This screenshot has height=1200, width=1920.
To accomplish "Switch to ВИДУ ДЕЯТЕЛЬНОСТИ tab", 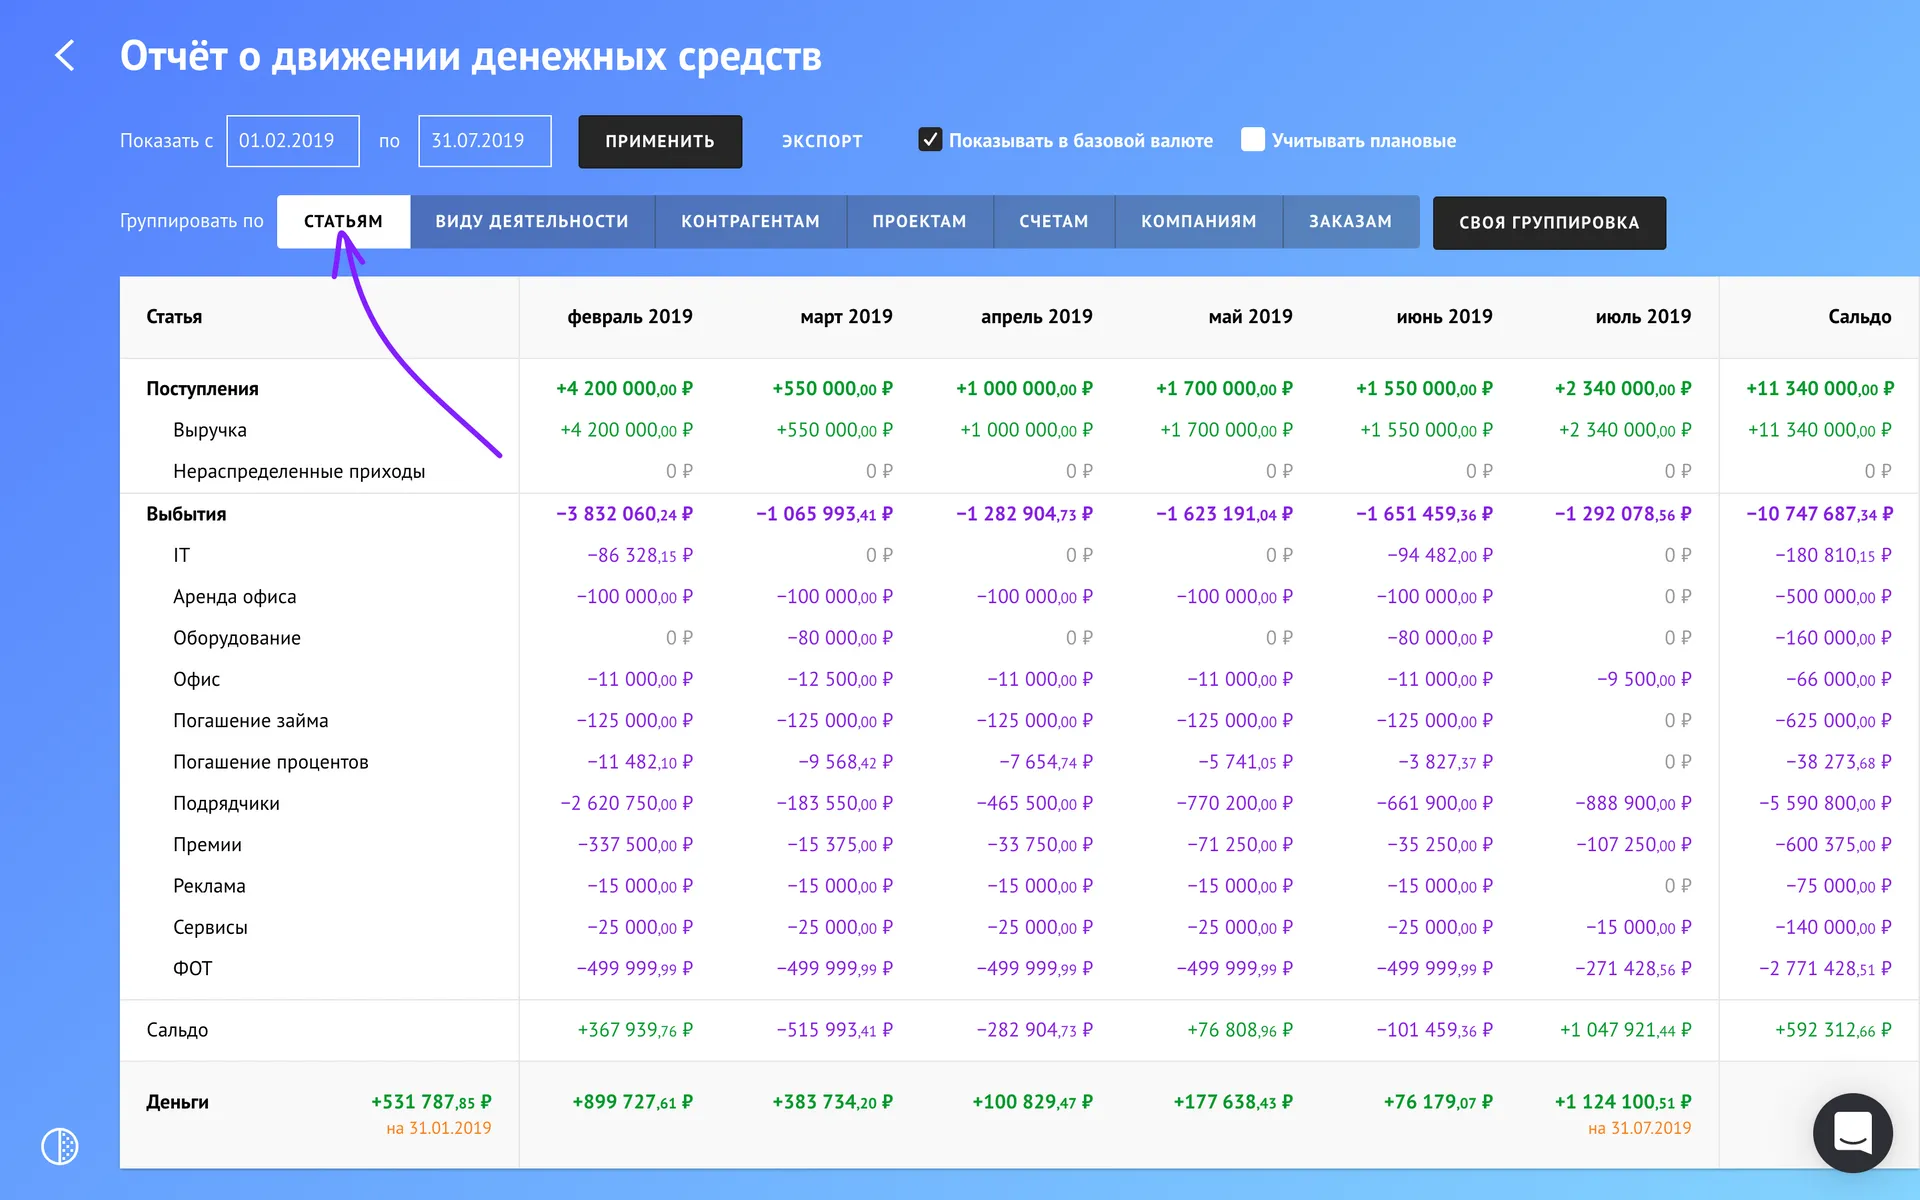I will tap(532, 221).
